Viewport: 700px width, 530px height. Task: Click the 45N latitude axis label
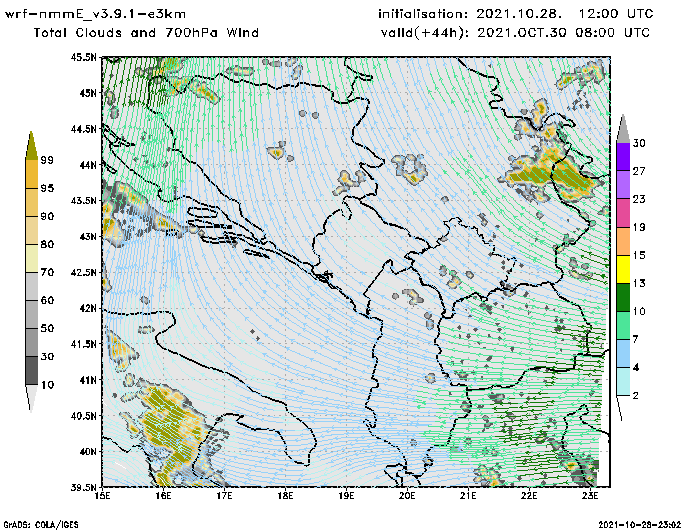tap(88, 93)
